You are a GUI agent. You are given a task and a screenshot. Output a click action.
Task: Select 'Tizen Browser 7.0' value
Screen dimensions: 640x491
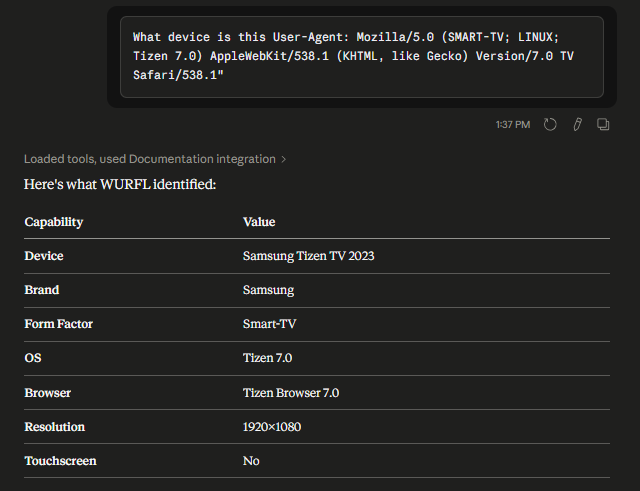click(x=291, y=393)
